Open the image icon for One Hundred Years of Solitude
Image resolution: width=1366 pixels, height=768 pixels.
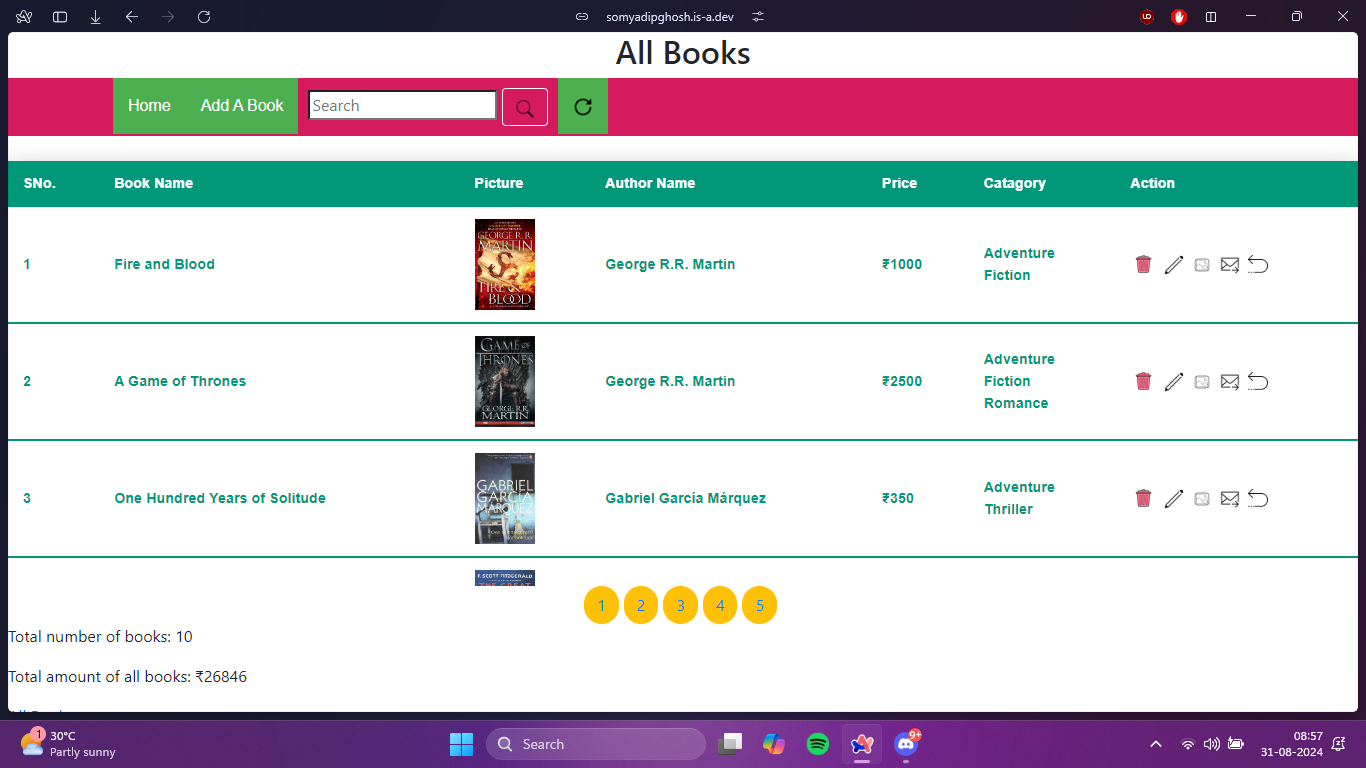1201,498
